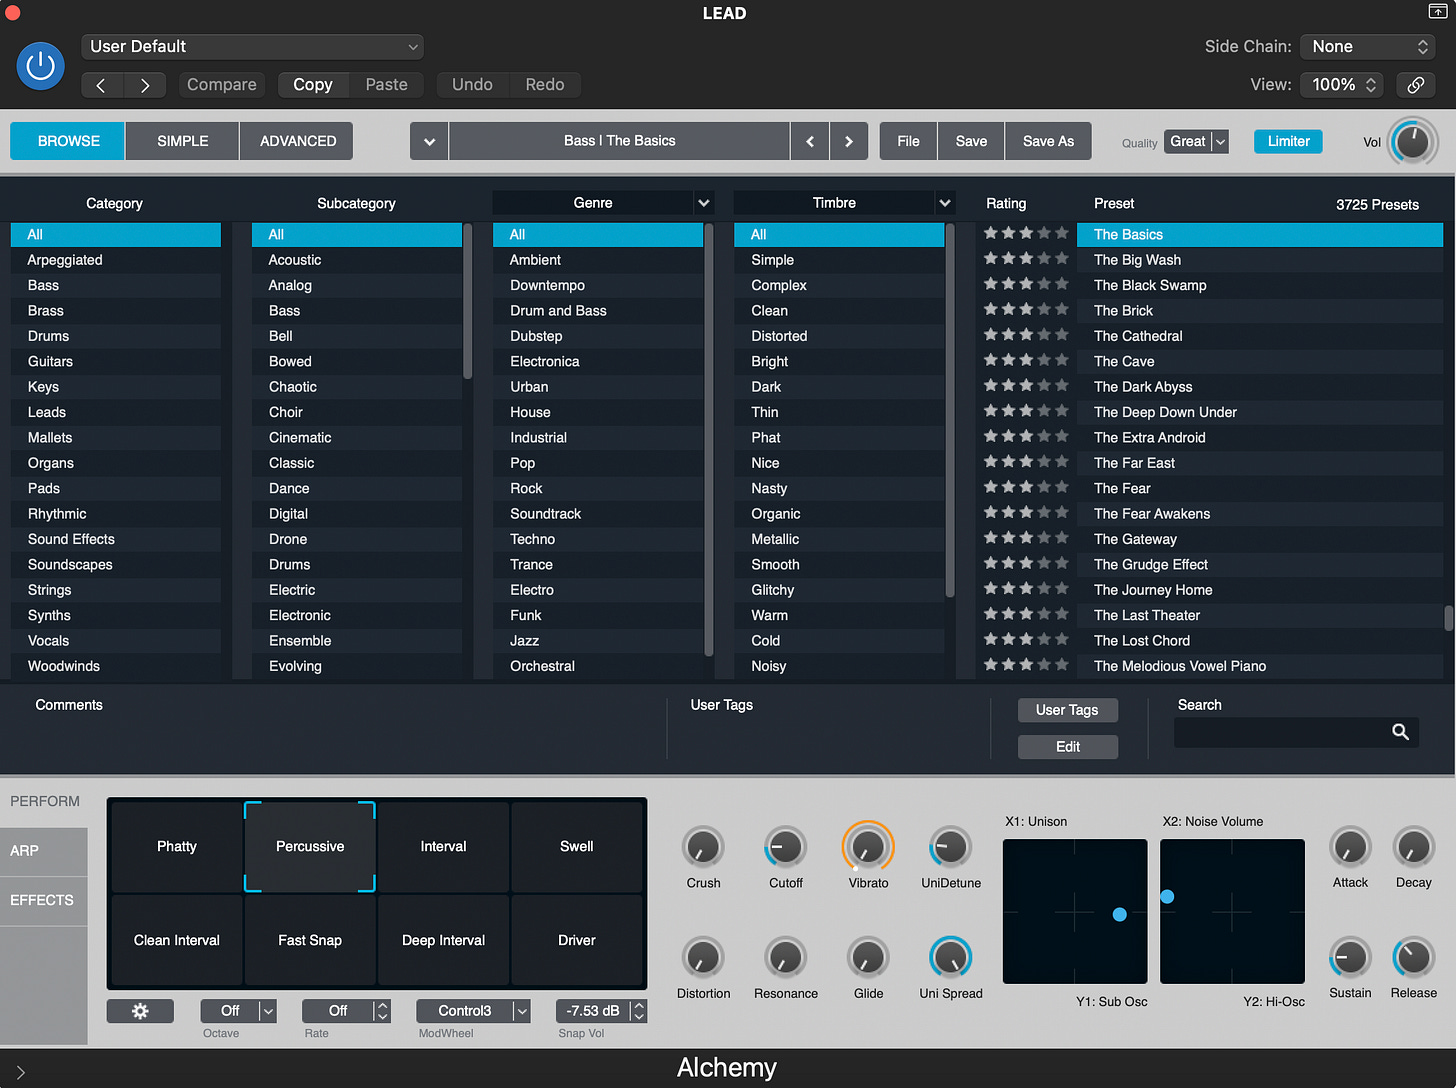
Task: Click the UniDetune knob
Action: click(950, 847)
